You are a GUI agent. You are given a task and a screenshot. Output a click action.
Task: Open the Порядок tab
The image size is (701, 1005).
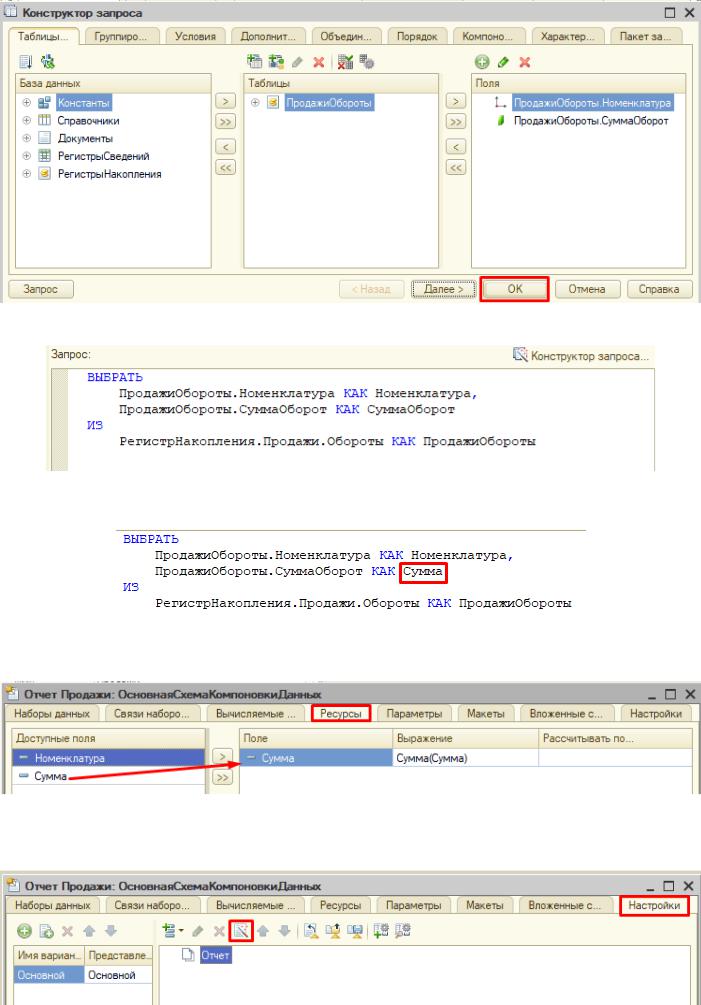pos(417,37)
